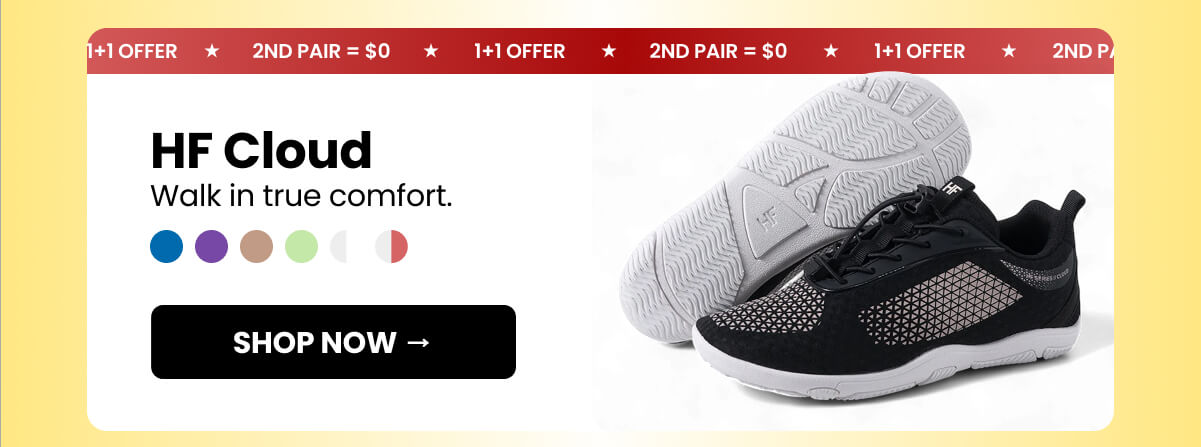
Task: Select the white and red split swatch
Action: tap(391, 246)
